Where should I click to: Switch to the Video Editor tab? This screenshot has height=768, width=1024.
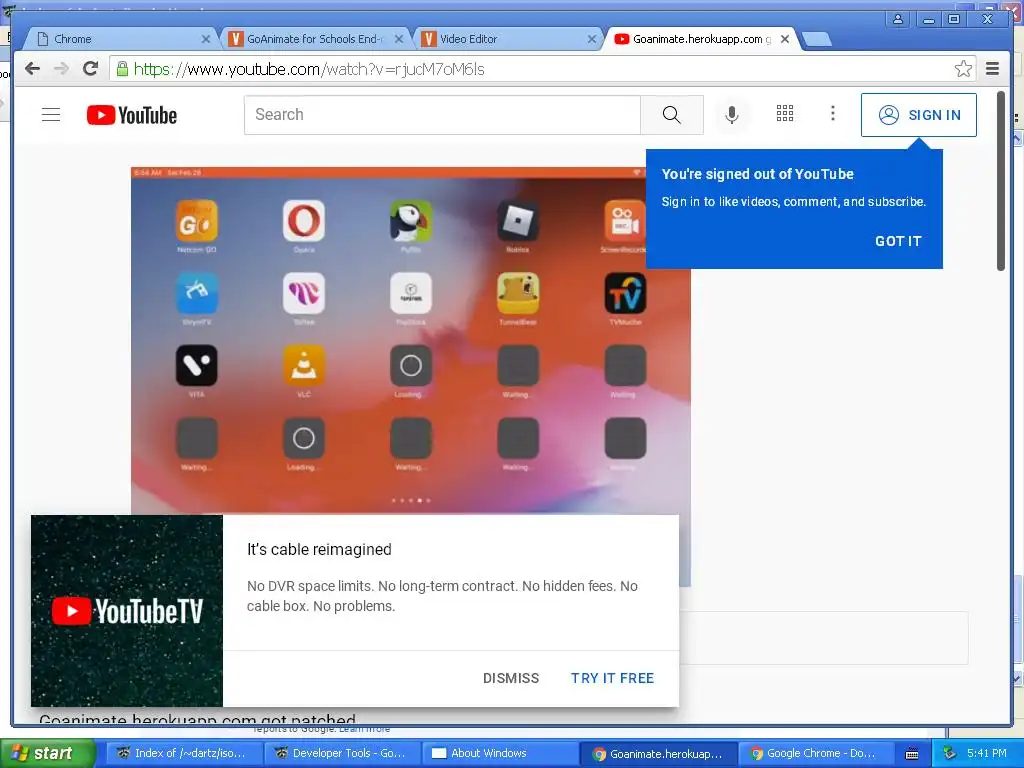tap(508, 39)
